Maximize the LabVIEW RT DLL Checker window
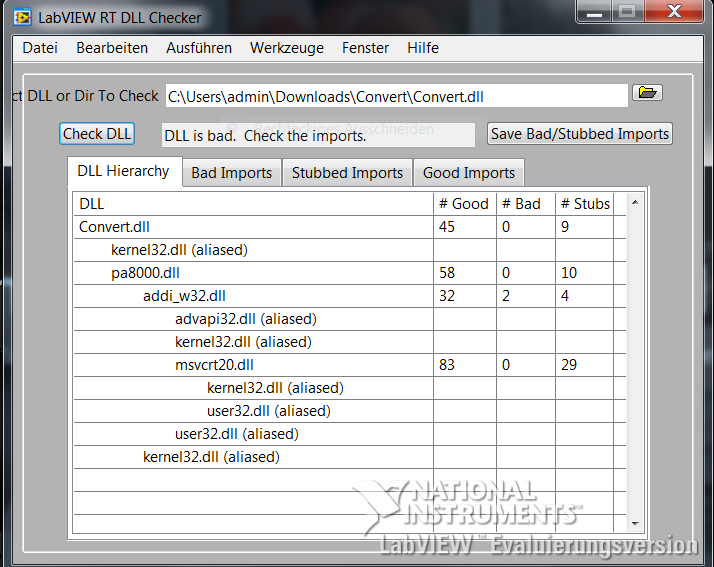Viewport: 714px width, 567px height. coord(627,11)
